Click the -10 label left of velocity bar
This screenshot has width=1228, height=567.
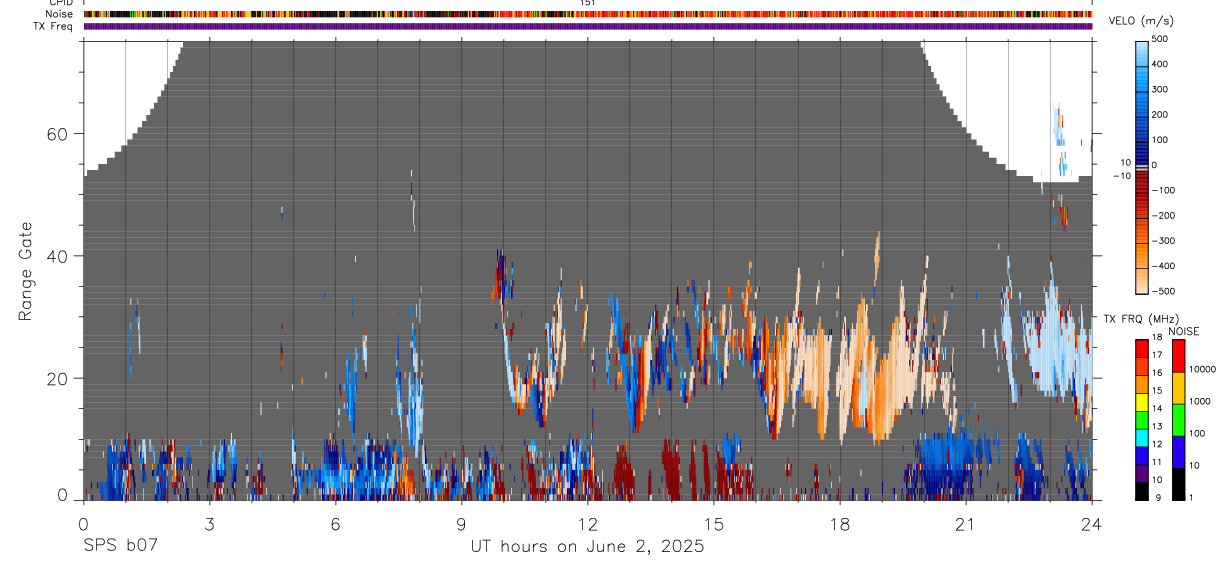(x=1122, y=175)
